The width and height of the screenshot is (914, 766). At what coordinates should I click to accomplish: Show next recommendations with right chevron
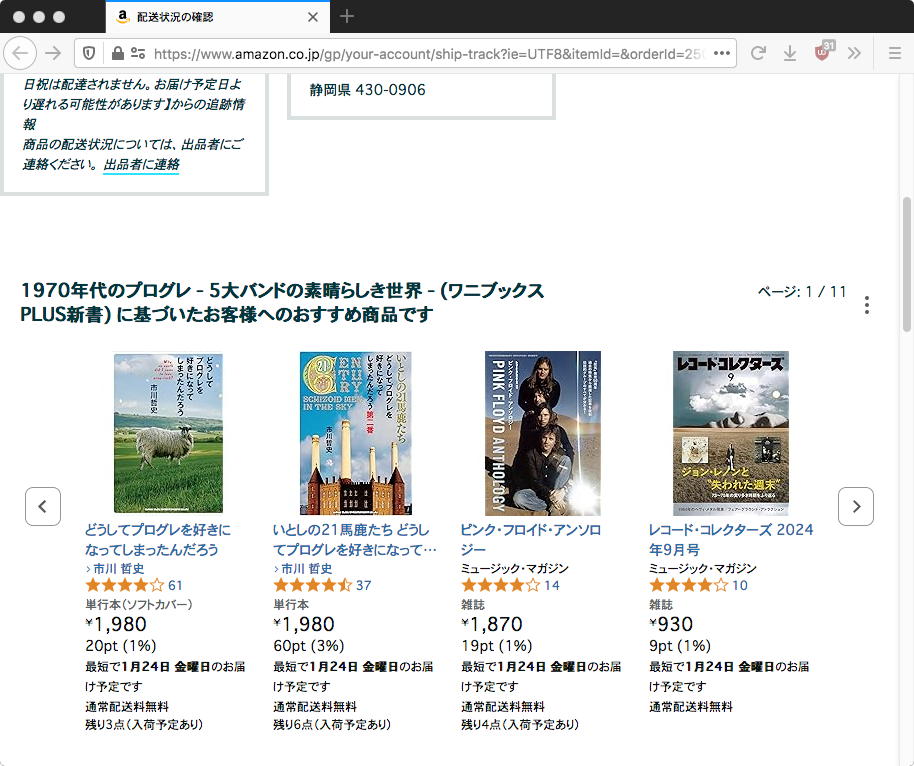pos(856,507)
